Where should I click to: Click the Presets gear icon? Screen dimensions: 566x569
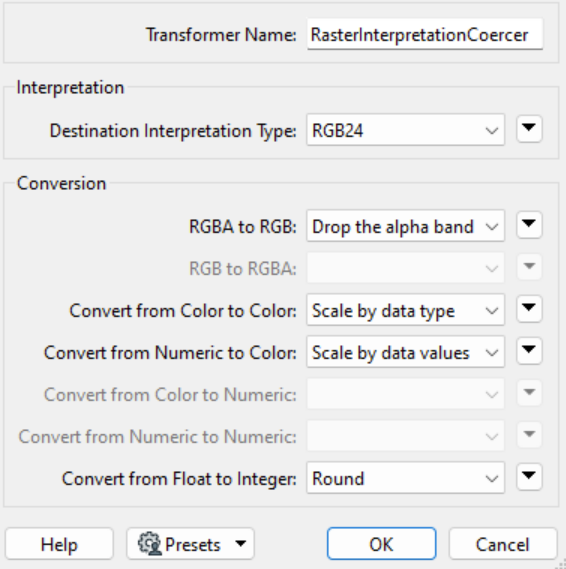pos(149,544)
